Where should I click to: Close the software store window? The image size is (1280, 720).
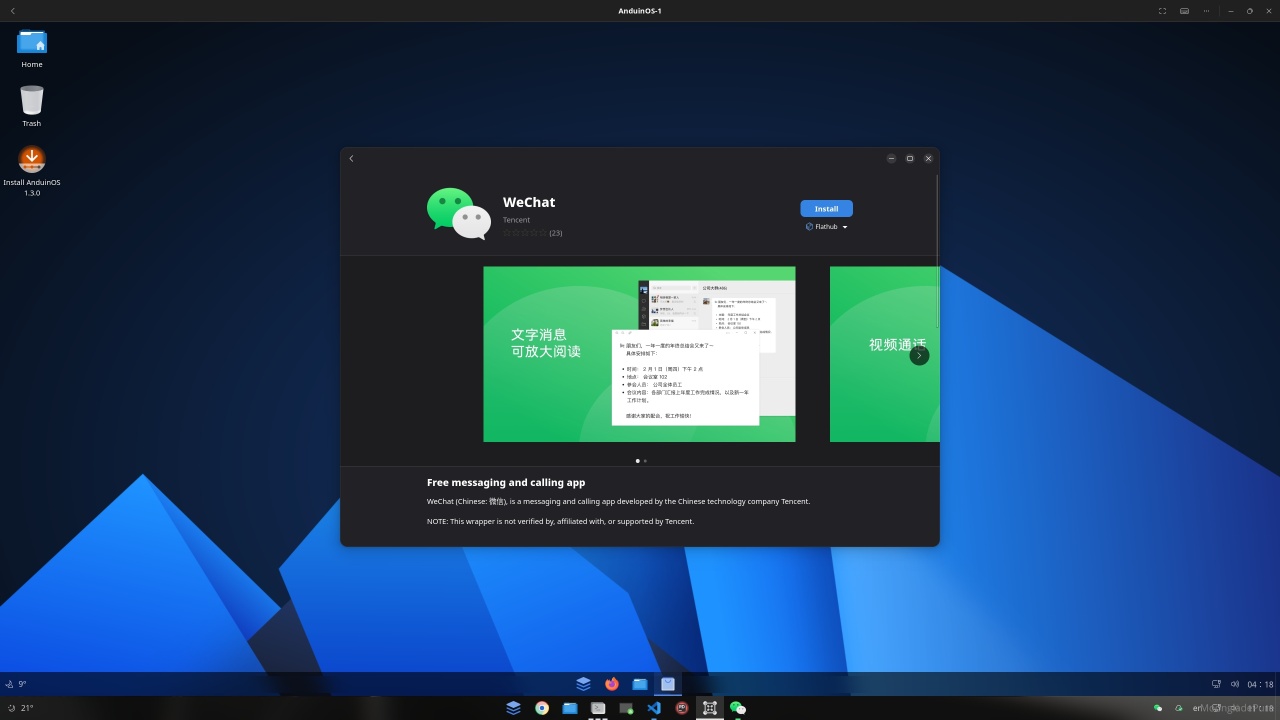928,158
